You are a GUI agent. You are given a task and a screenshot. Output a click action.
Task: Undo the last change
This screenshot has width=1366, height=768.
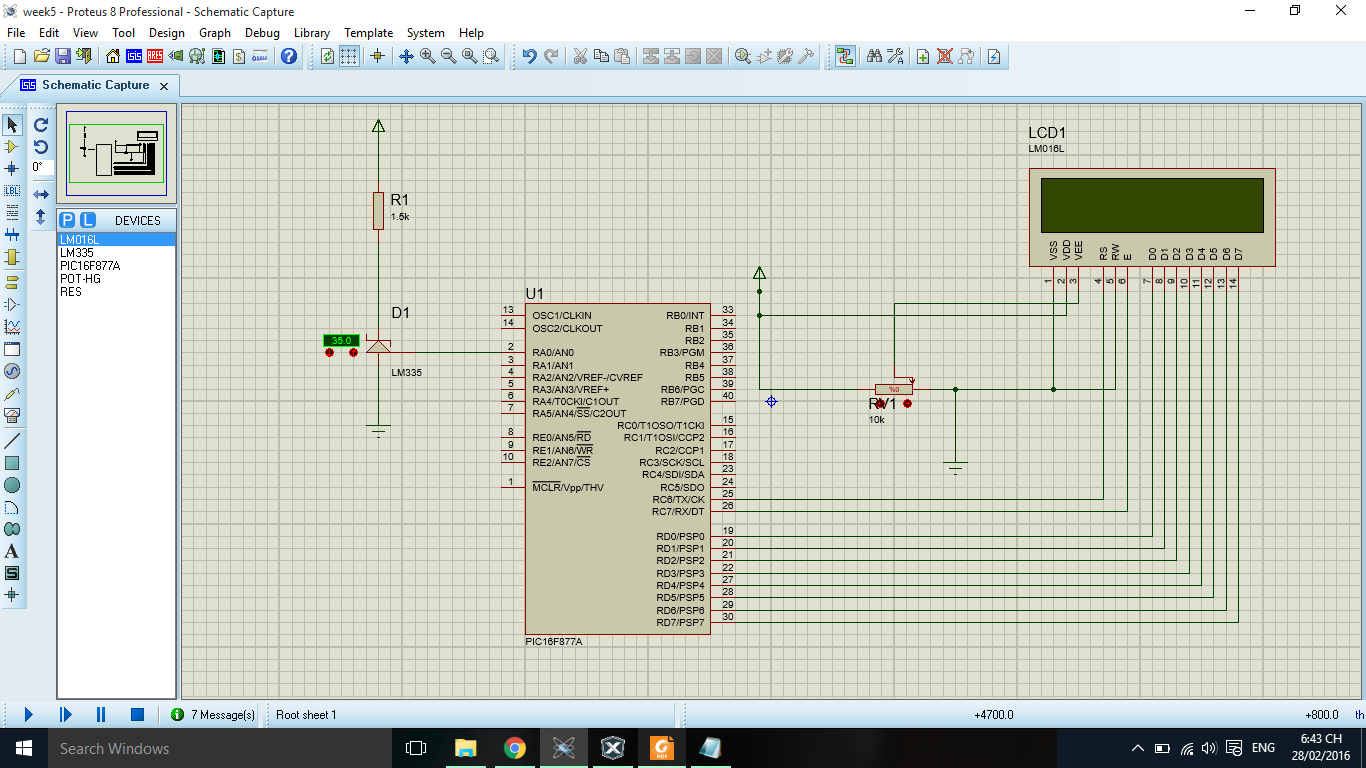point(530,56)
